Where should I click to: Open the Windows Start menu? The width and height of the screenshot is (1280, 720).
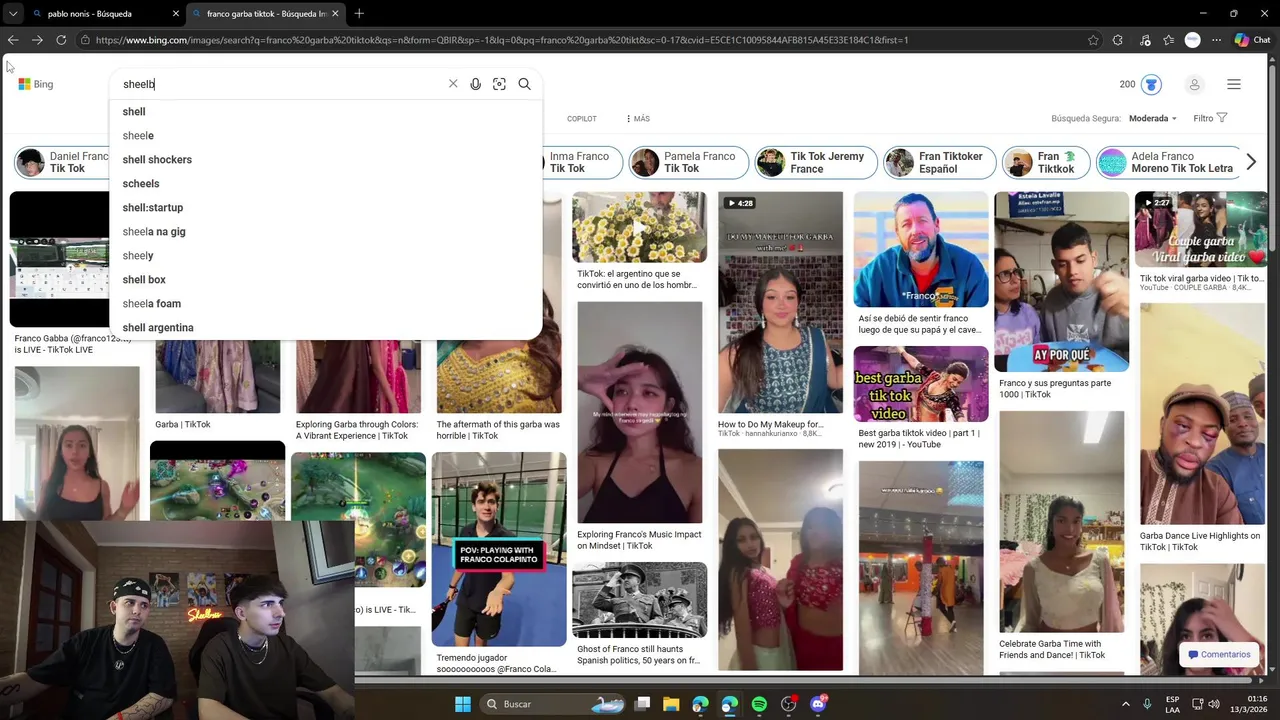point(463,704)
